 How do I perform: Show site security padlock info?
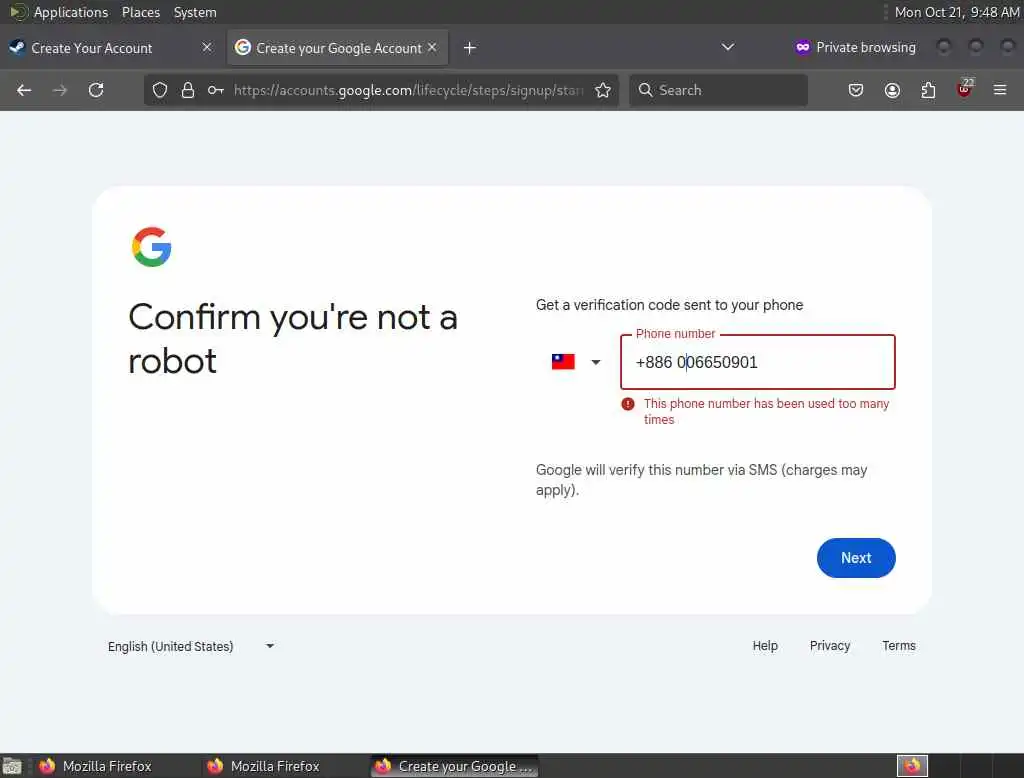point(188,90)
